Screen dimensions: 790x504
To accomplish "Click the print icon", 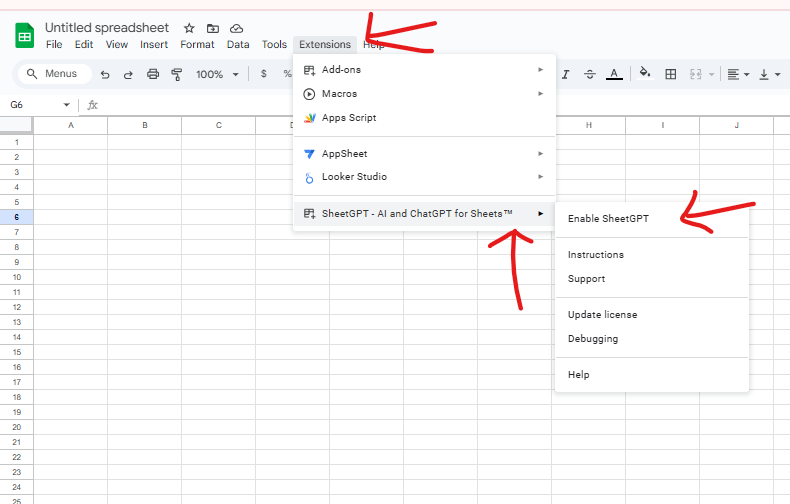I will [153, 75].
